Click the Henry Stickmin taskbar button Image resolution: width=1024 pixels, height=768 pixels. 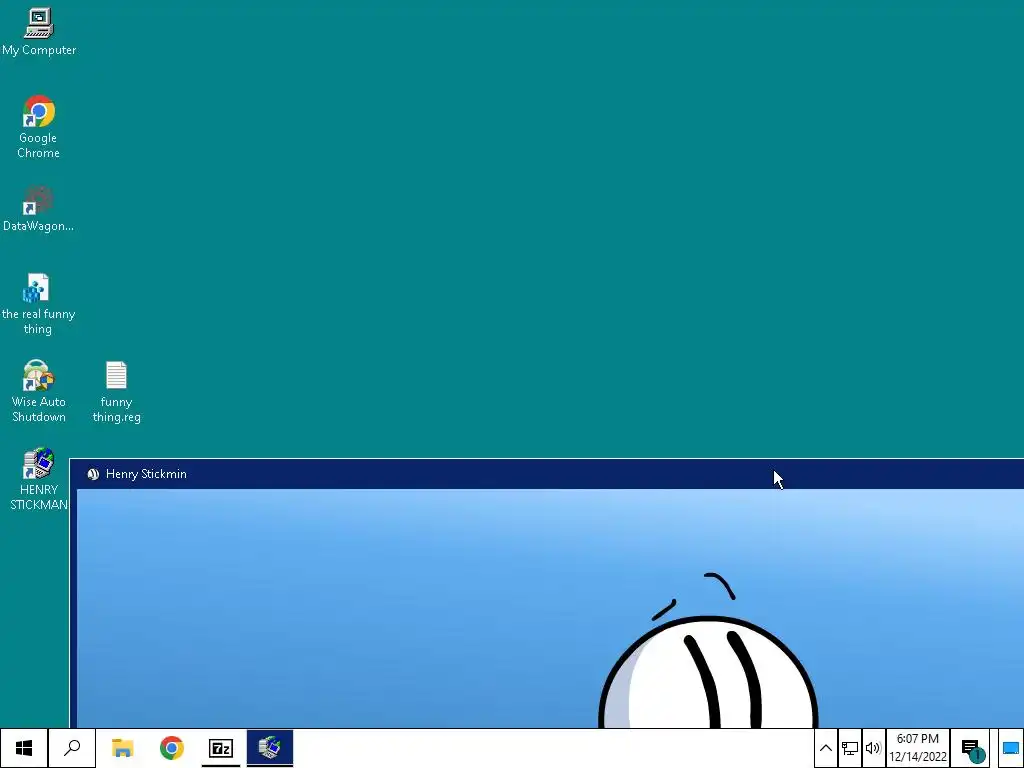[x=270, y=748]
